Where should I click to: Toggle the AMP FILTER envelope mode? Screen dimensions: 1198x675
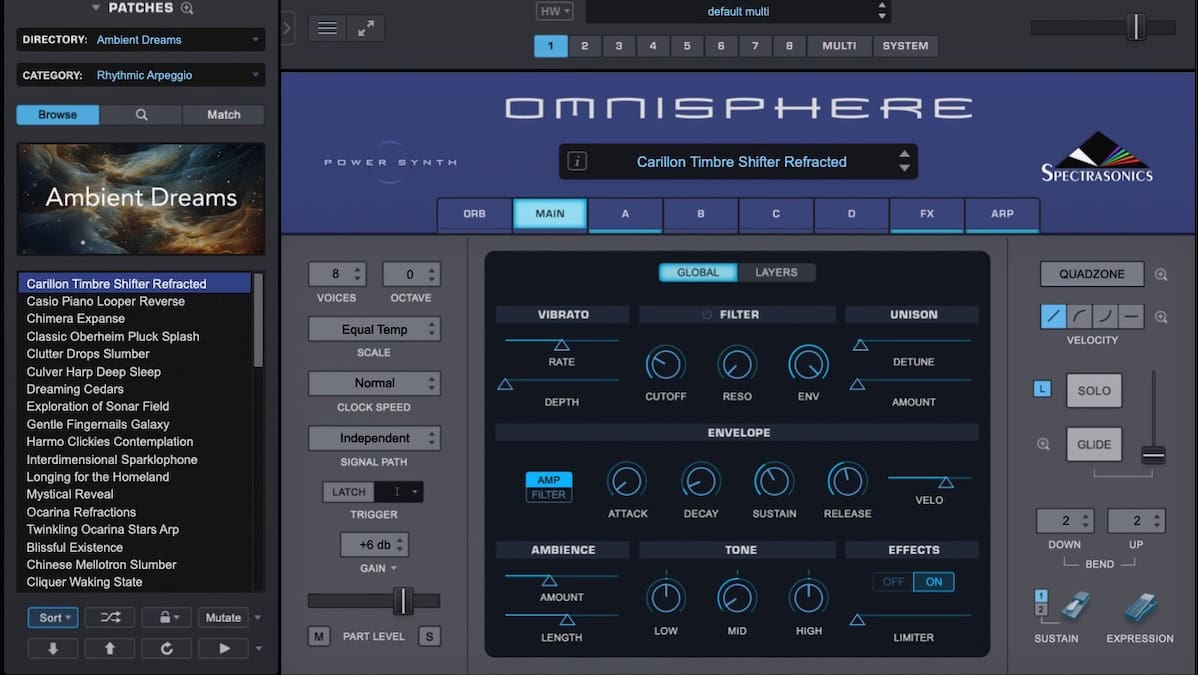(548, 487)
